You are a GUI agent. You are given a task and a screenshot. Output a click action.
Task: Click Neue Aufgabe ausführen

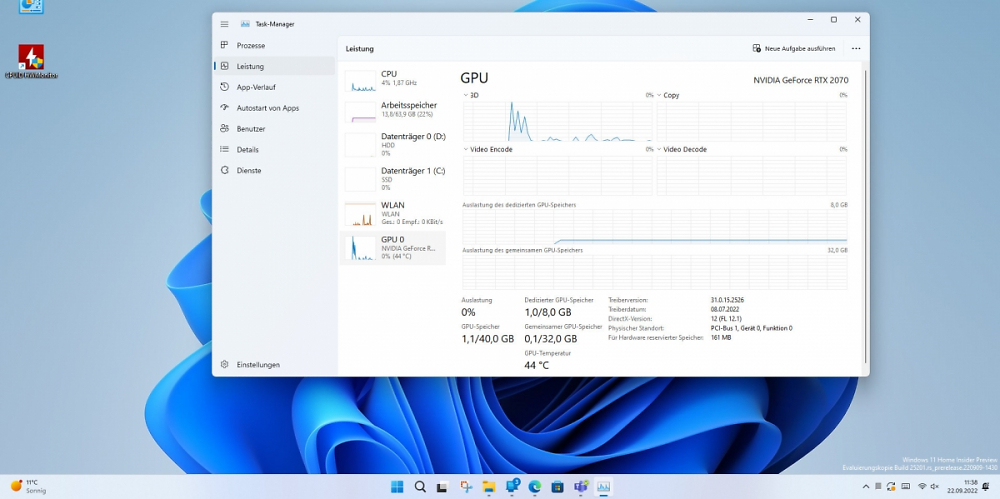point(794,48)
